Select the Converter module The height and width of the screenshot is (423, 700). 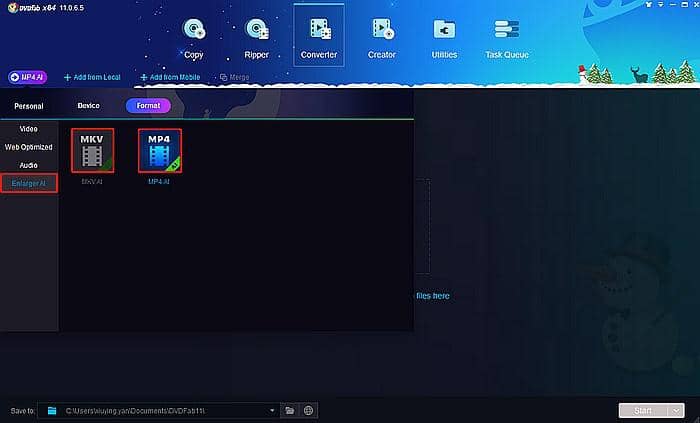[x=319, y=36]
